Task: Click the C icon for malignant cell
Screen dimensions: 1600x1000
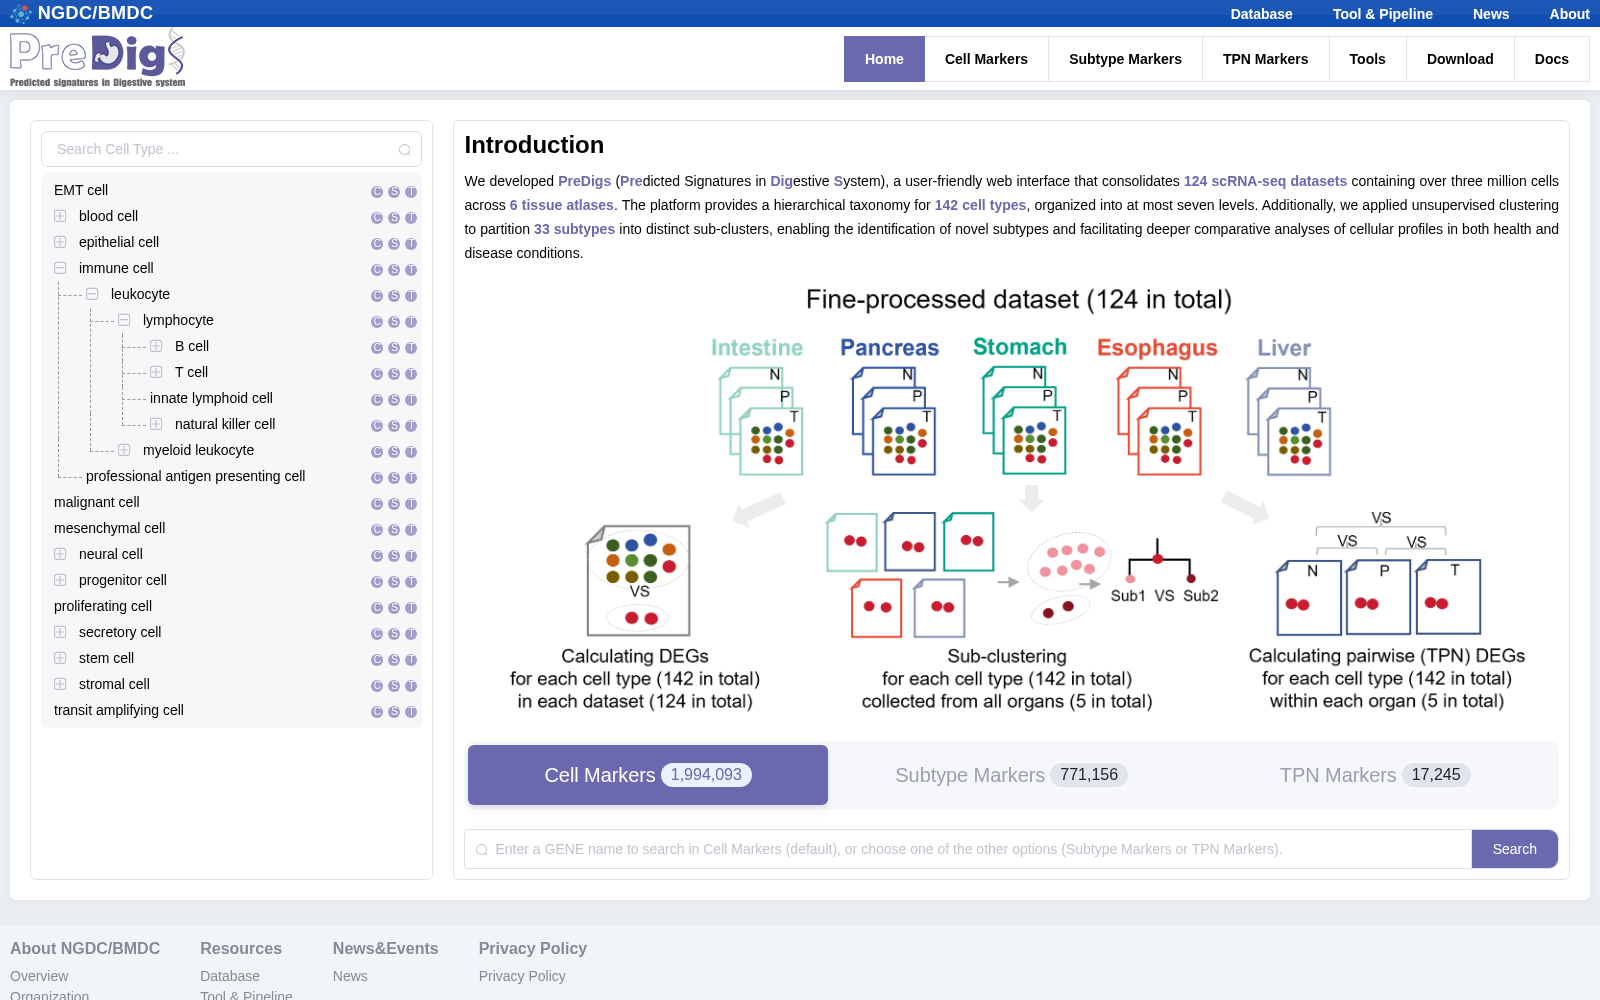Action: 377,504
